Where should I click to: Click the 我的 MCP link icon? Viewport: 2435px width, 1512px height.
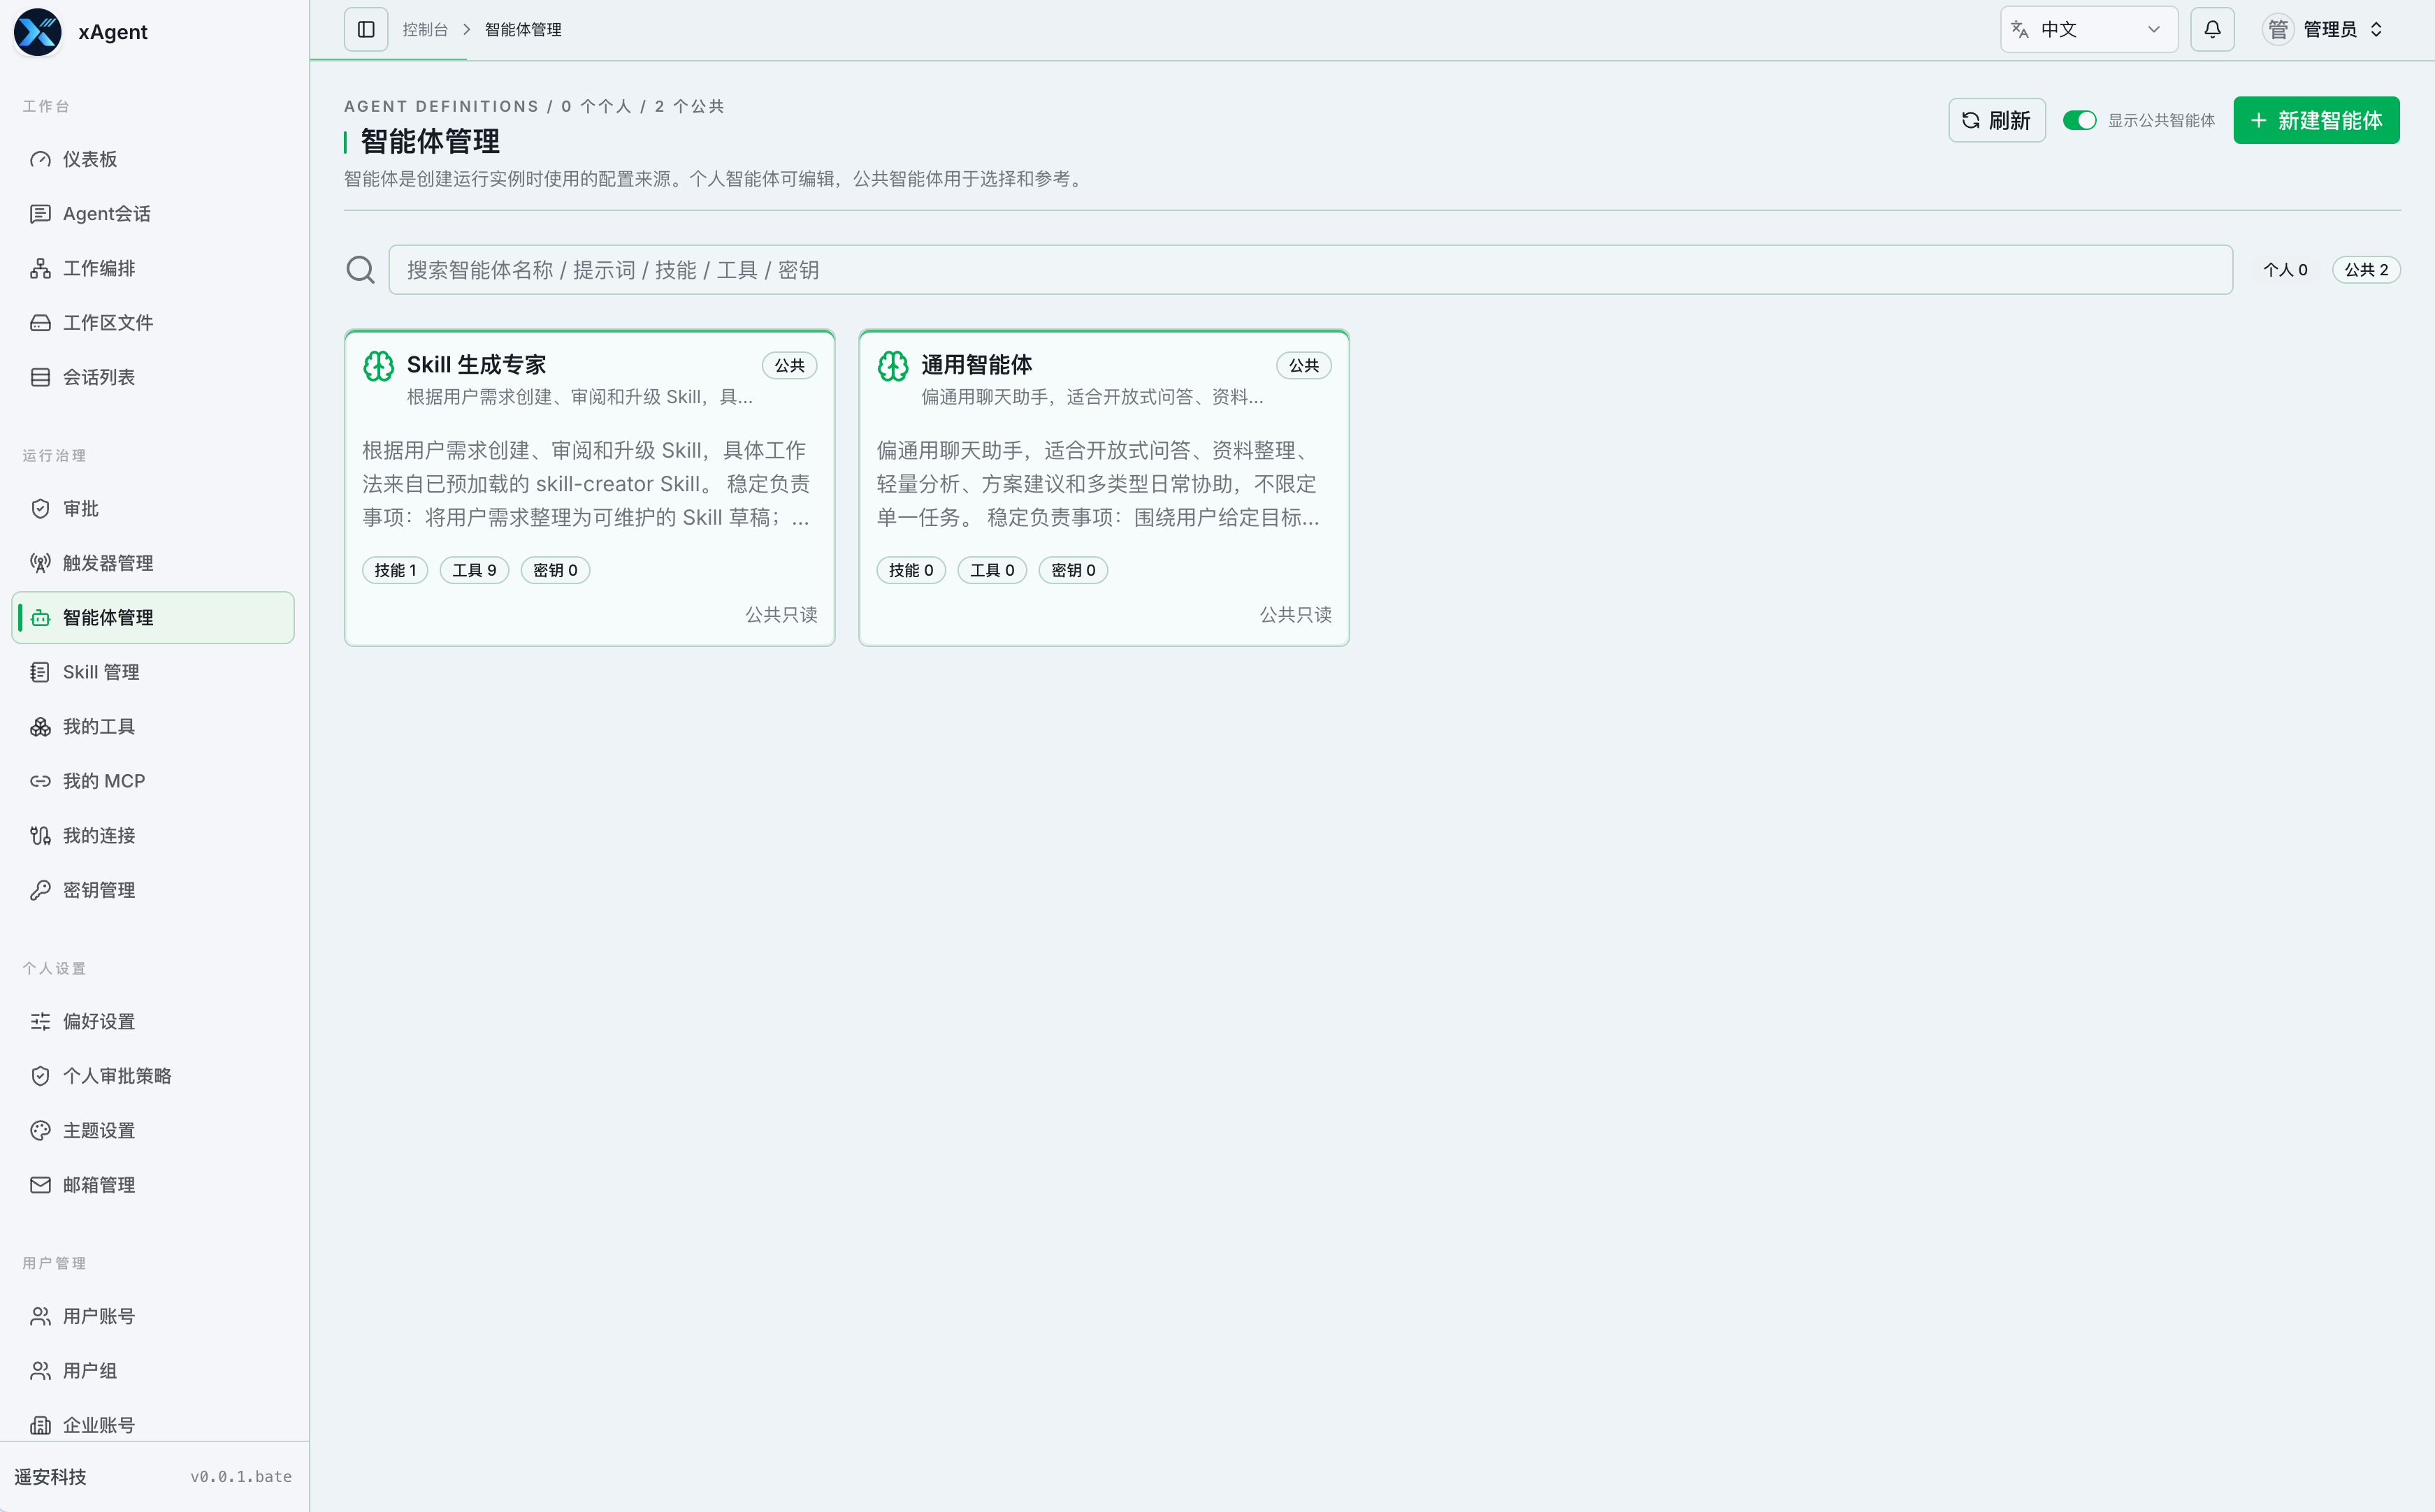click(x=40, y=781)
